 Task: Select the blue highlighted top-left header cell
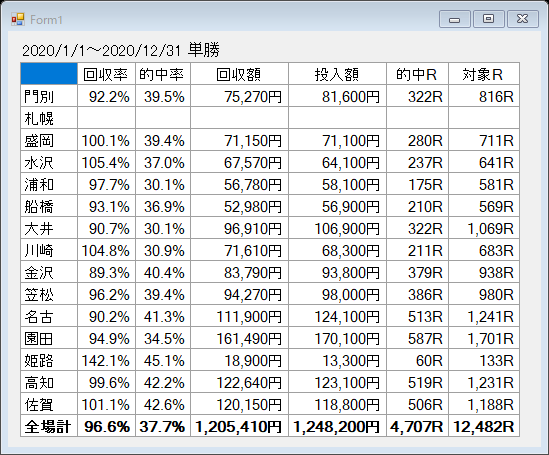pos(49,74)
